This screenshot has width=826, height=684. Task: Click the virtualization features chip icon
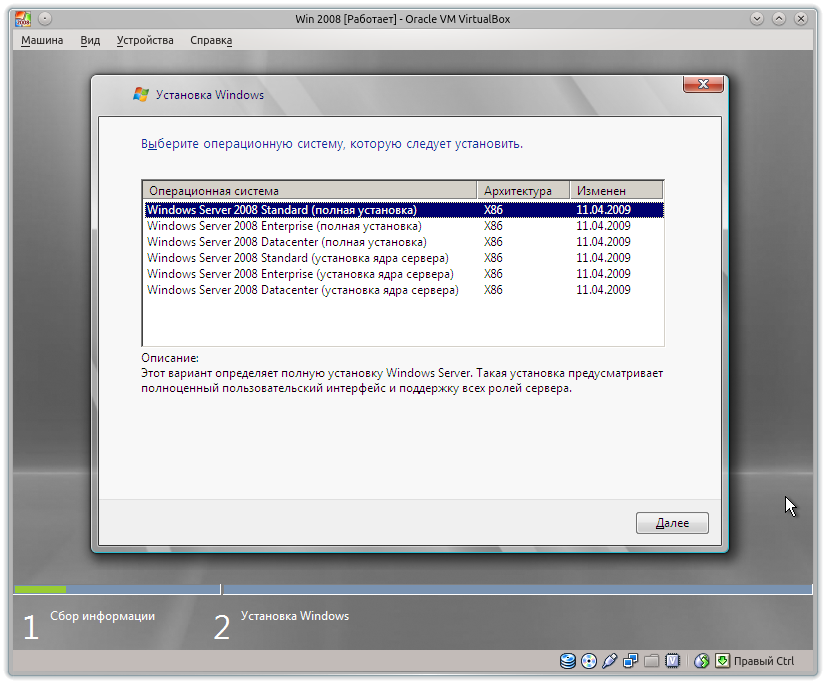tap(671, 660)
